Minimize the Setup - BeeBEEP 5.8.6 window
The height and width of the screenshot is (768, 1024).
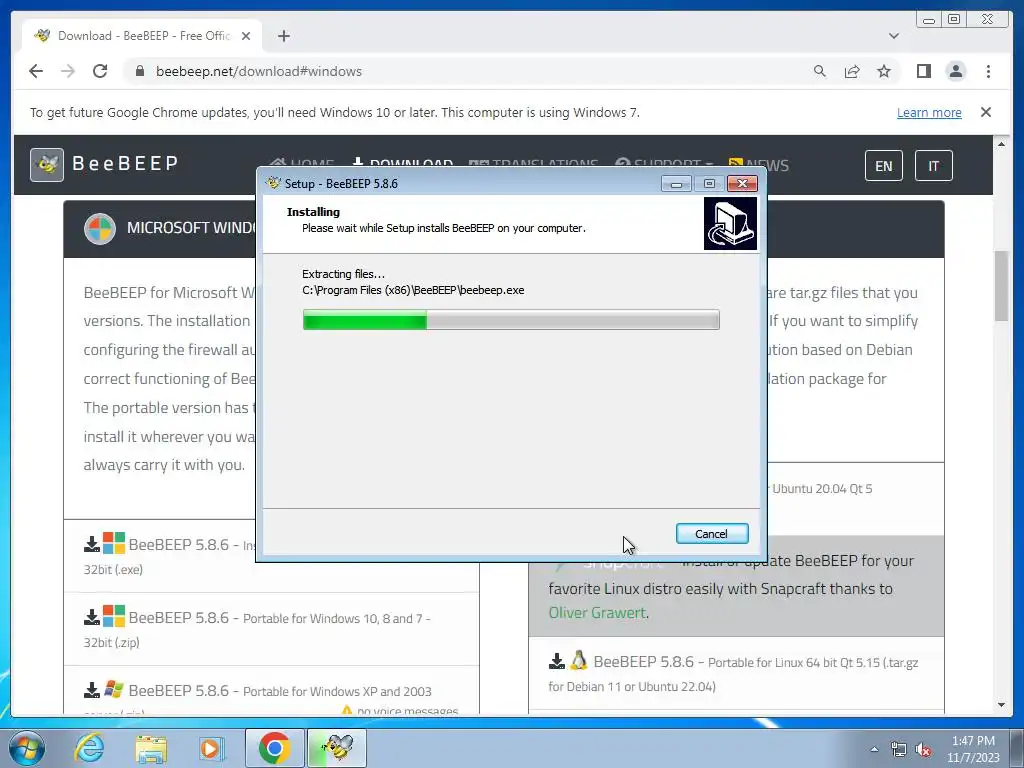676,184
